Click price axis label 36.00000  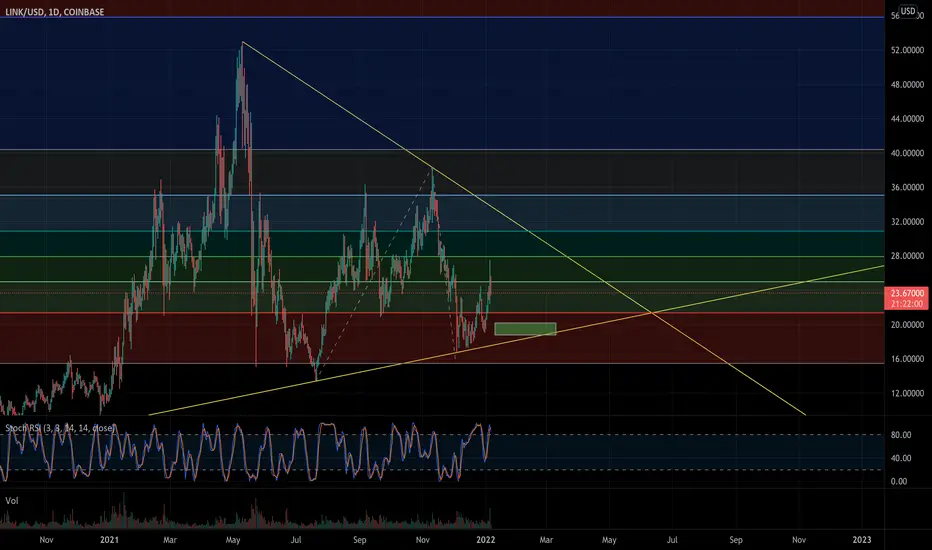coord(908,187)
